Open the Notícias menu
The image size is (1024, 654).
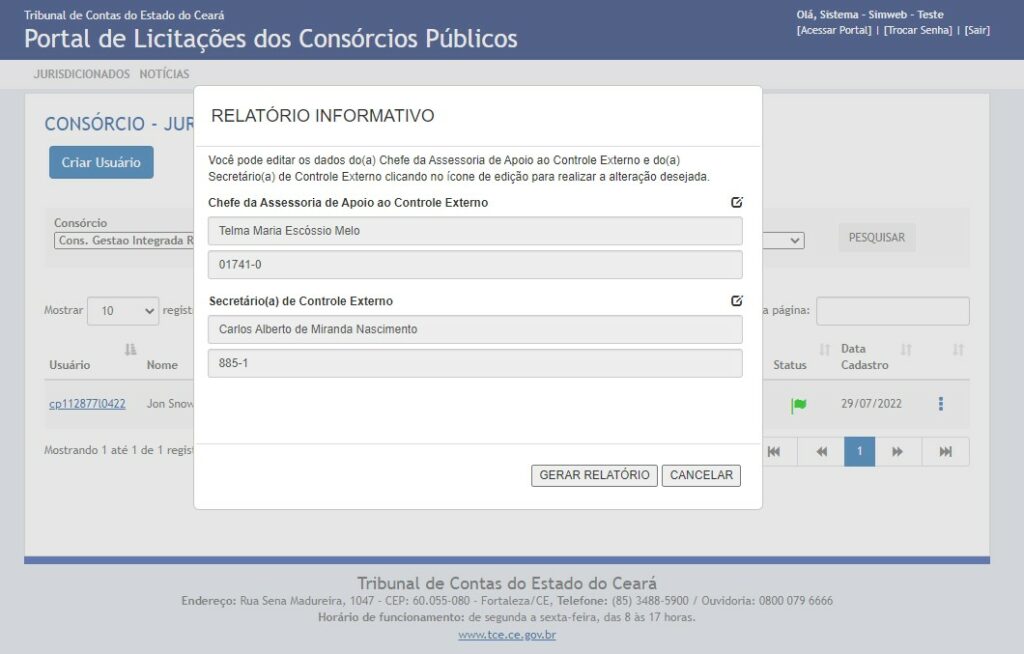click(x=164, y=74)
